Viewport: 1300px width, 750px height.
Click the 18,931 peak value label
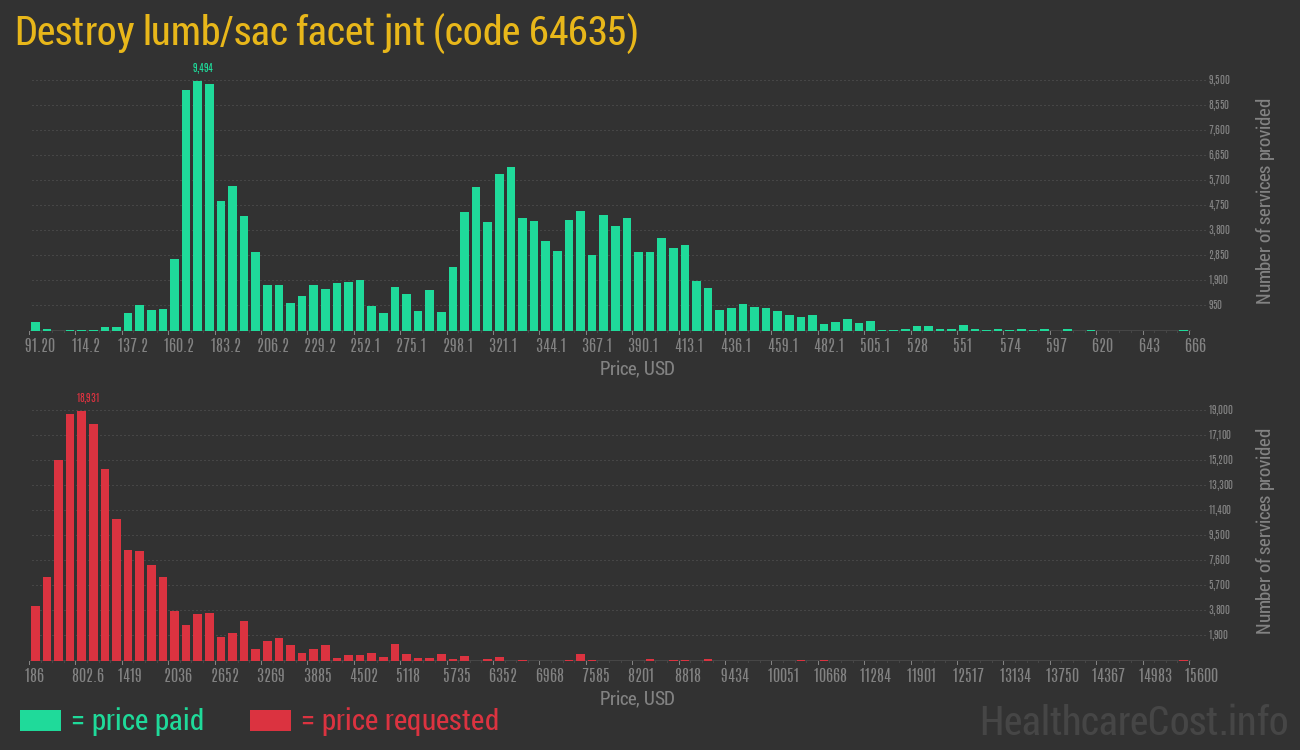(88, 398)
